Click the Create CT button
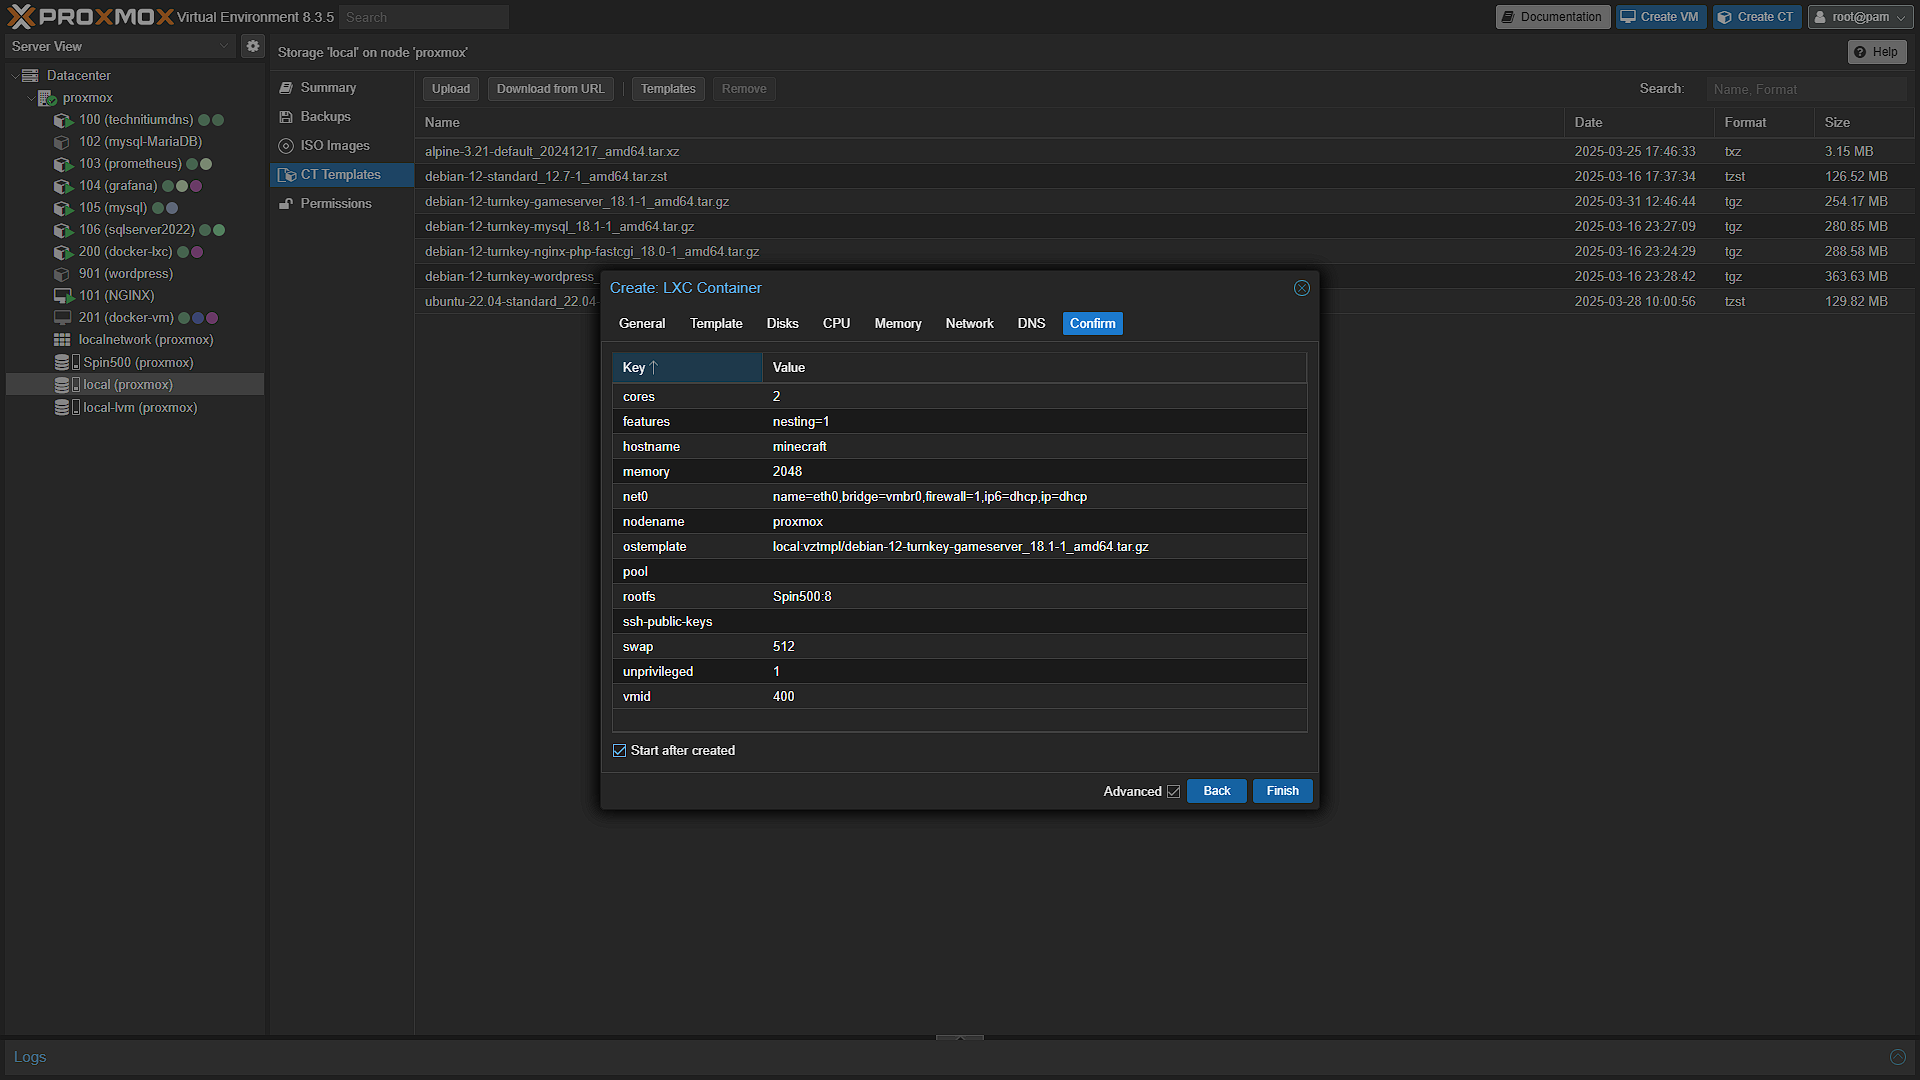The image size is (1920, 1080). tap(1757, 17)
